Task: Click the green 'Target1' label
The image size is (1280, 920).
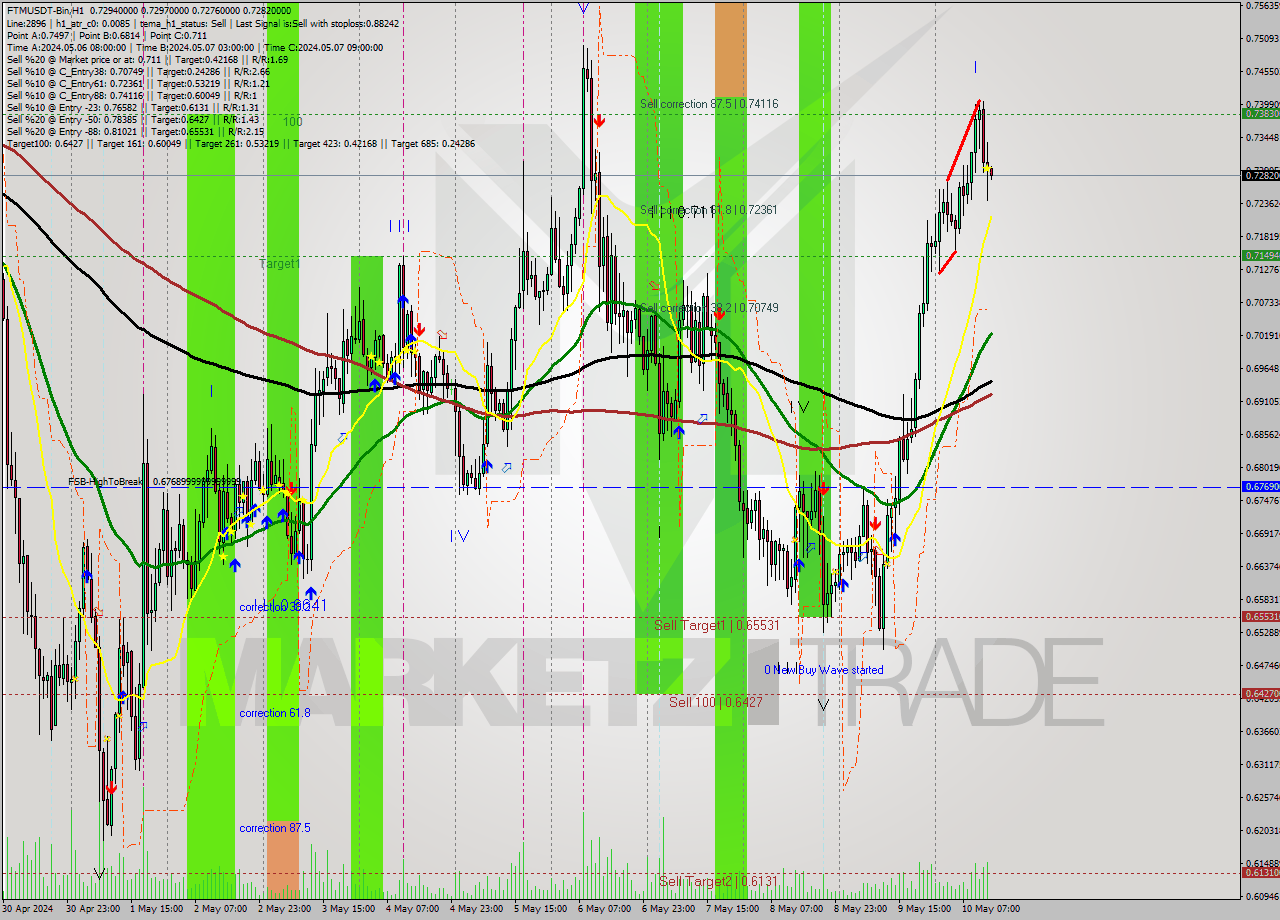Action: (279, 264)
